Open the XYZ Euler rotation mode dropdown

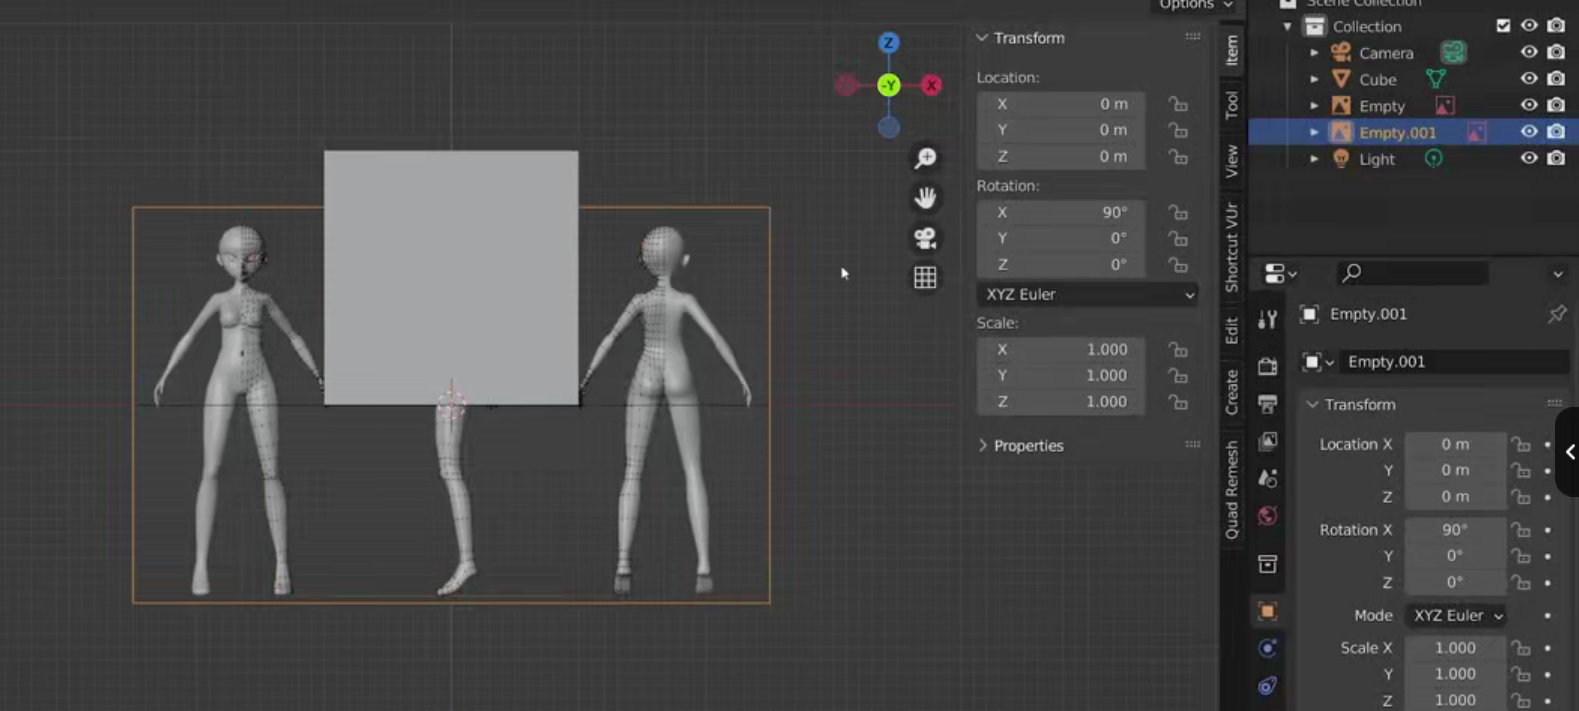1088,295
